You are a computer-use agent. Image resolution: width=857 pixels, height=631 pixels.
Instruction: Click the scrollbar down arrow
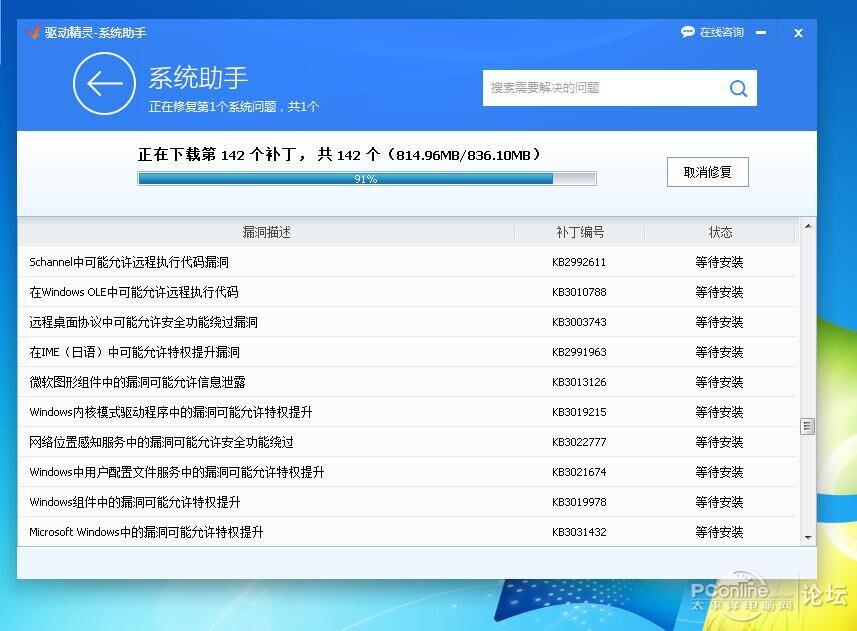click(808, 538)
